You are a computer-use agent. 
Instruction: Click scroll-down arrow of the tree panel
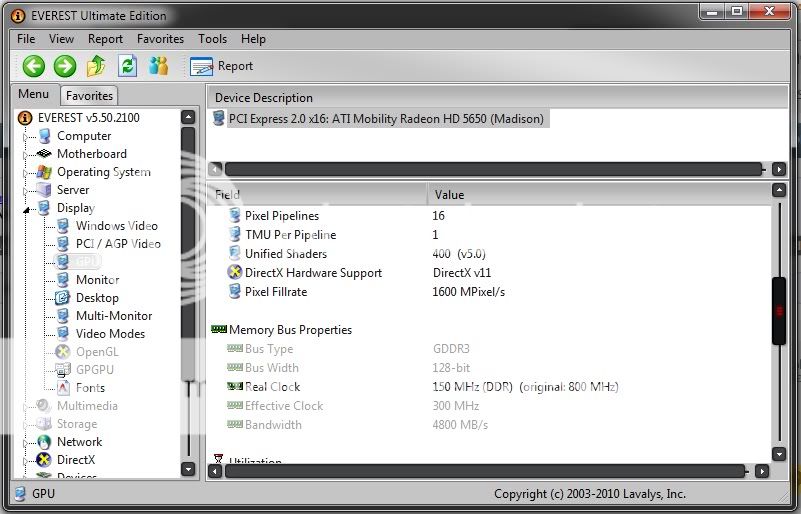pos(188,469)
